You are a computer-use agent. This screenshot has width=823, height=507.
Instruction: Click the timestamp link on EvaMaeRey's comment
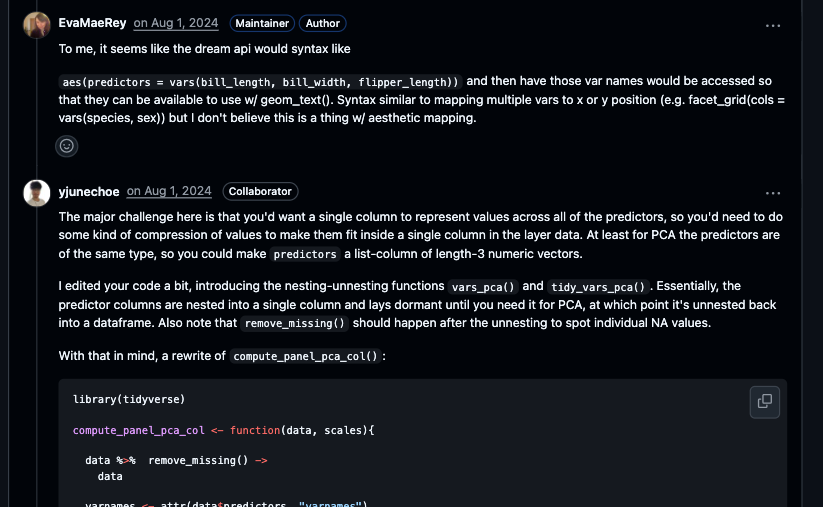coord(177,23)
